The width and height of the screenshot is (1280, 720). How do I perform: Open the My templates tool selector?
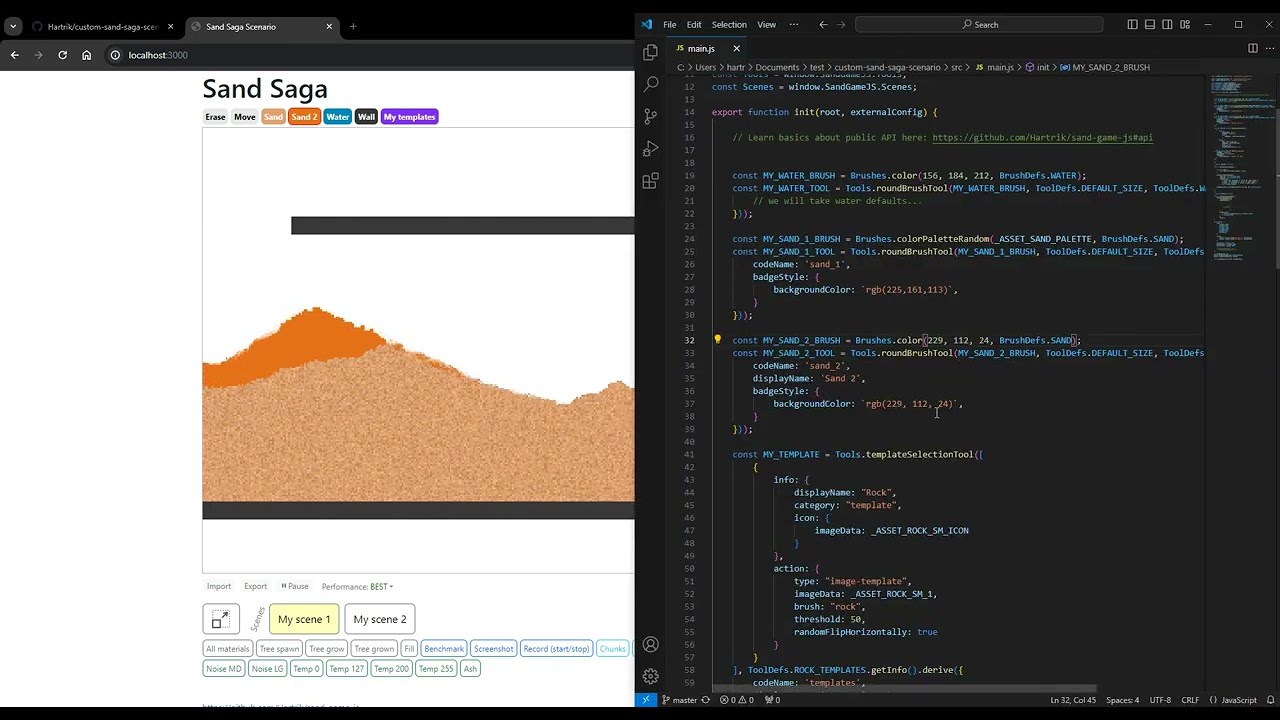tap(410, 117)
